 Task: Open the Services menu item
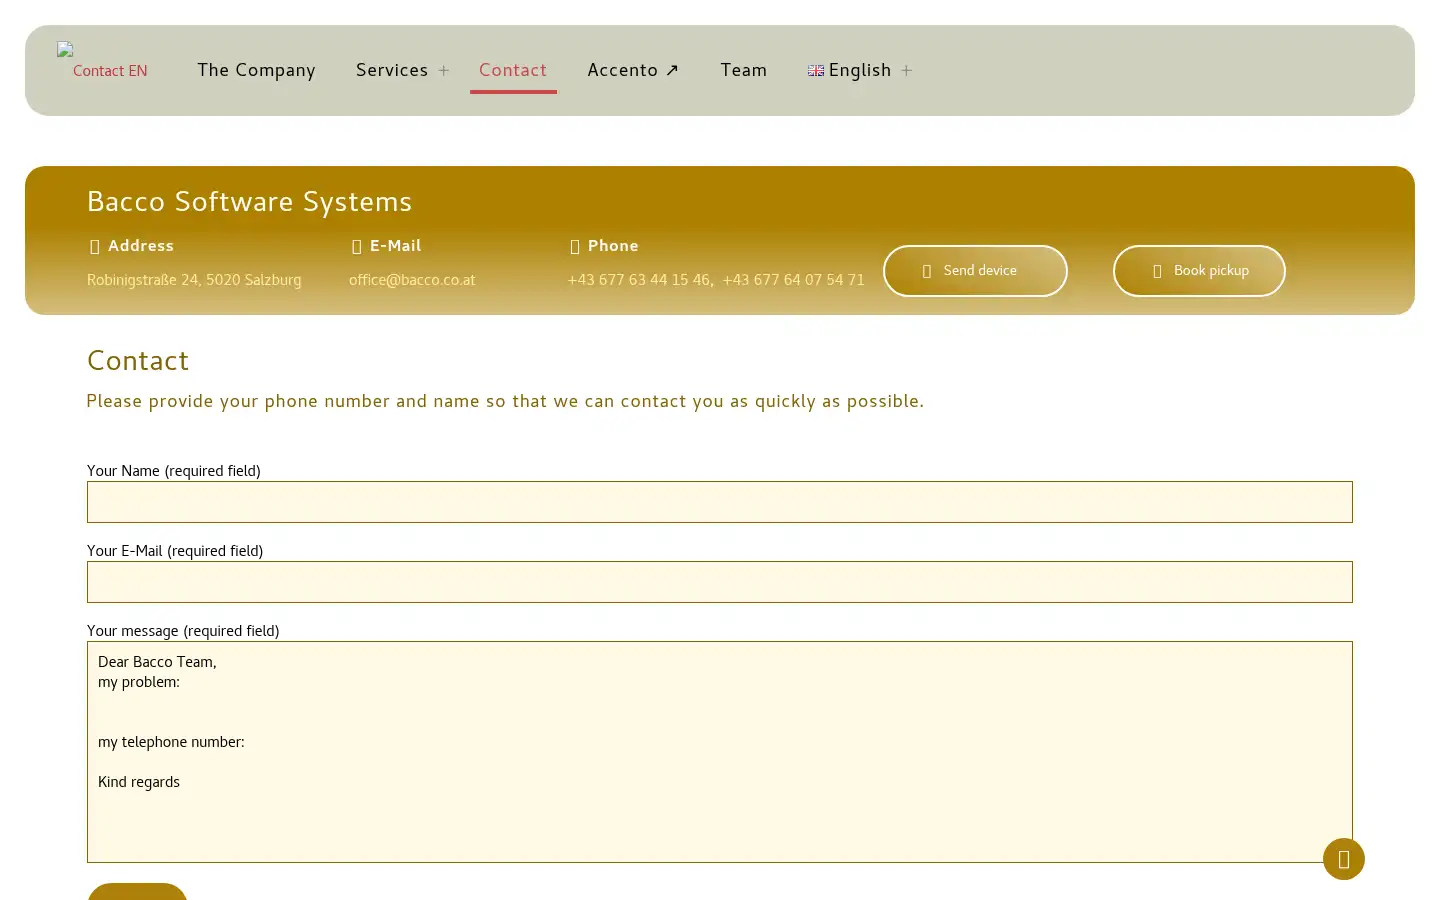pyautogui.click(x=392, y=70)
